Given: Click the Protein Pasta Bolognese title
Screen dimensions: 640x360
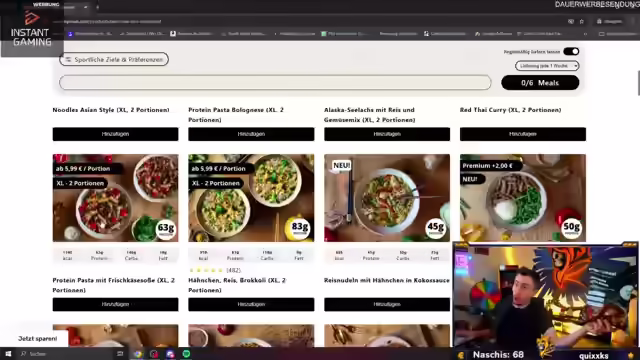Looking at the screenshot, I should coord(236,115).
